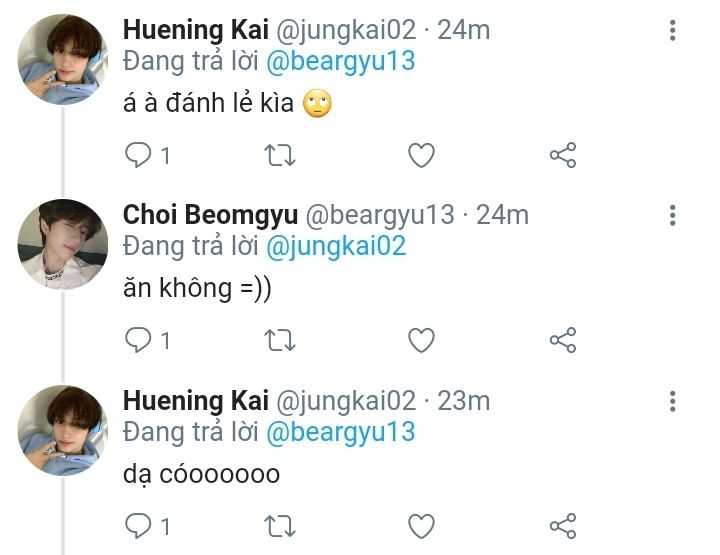Reply to the "ăn không =))" tweet
The image size is (720, 555).
pos(138,340)
